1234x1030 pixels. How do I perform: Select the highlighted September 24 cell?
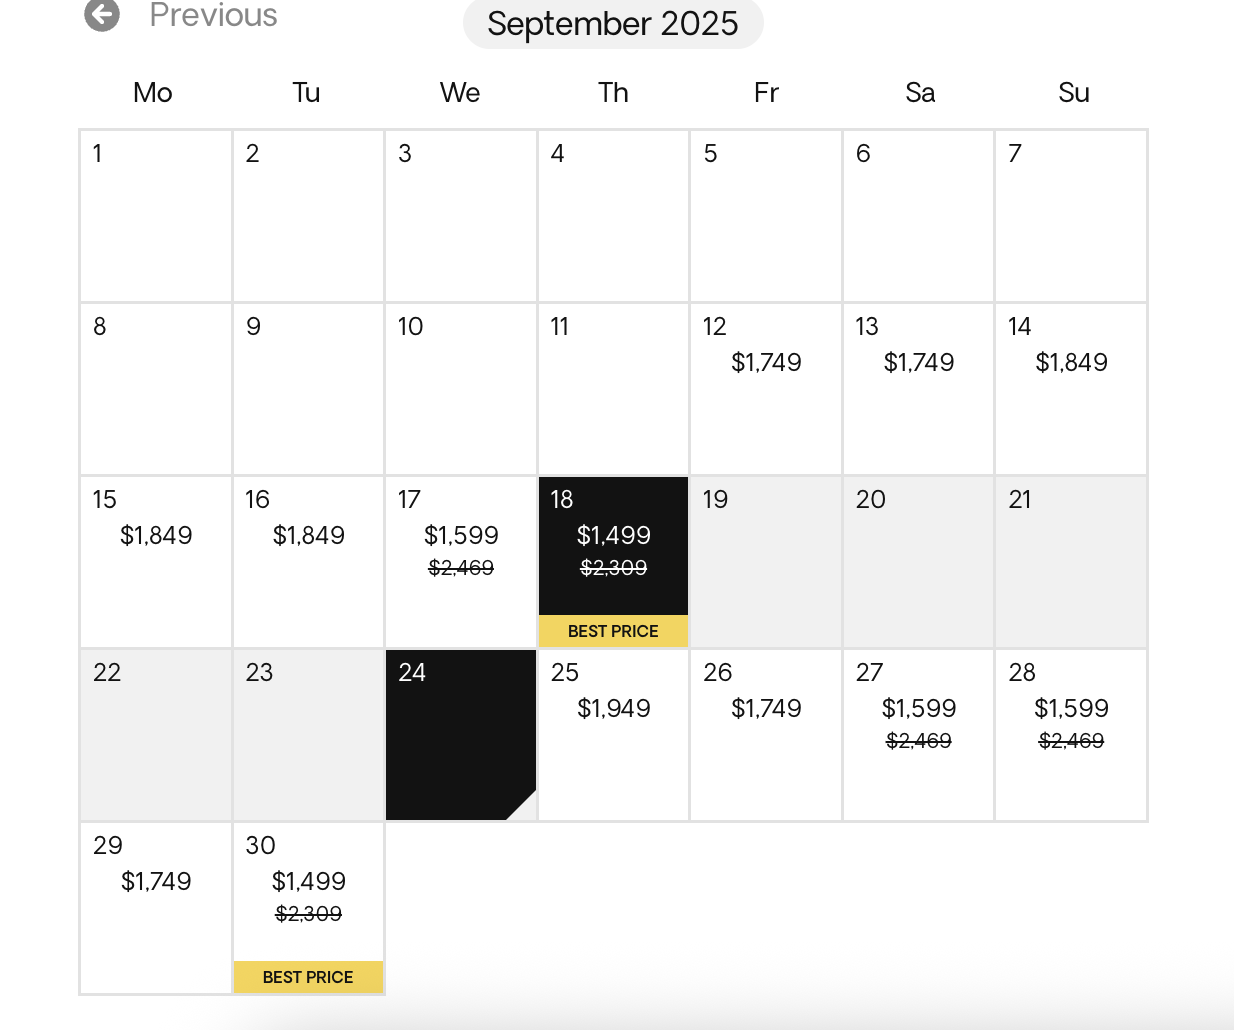pos(461,735)
